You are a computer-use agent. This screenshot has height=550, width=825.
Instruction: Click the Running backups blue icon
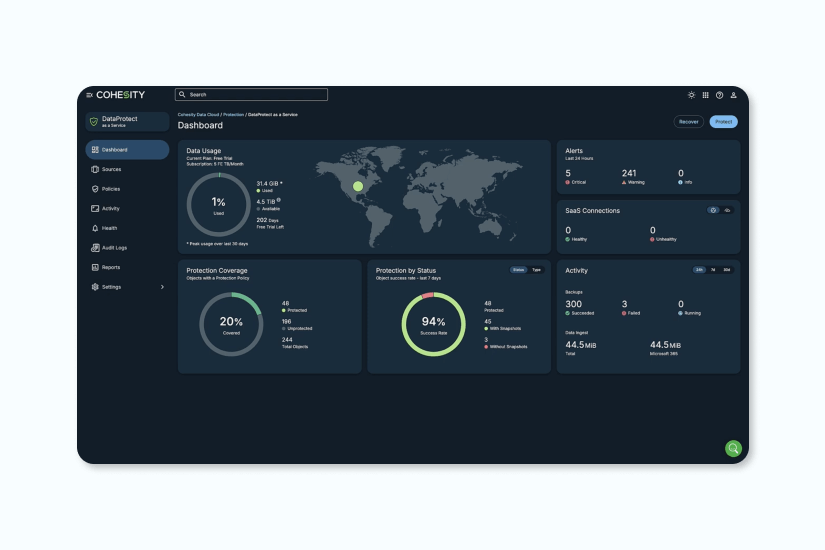coord(680,313)
